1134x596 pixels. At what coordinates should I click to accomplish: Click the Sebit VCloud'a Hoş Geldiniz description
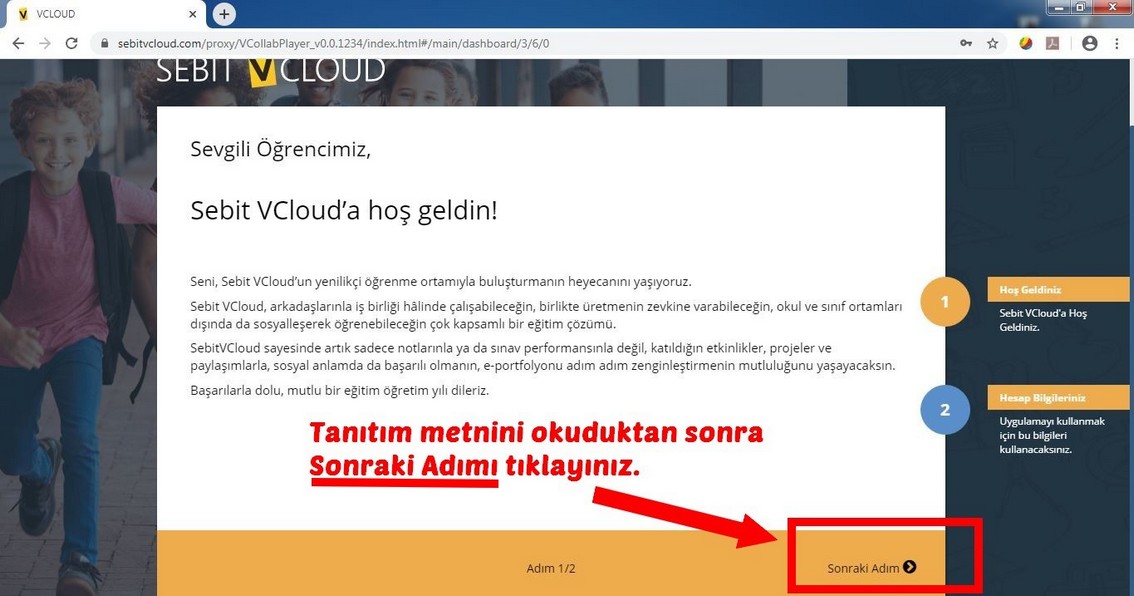[1043, 320]
